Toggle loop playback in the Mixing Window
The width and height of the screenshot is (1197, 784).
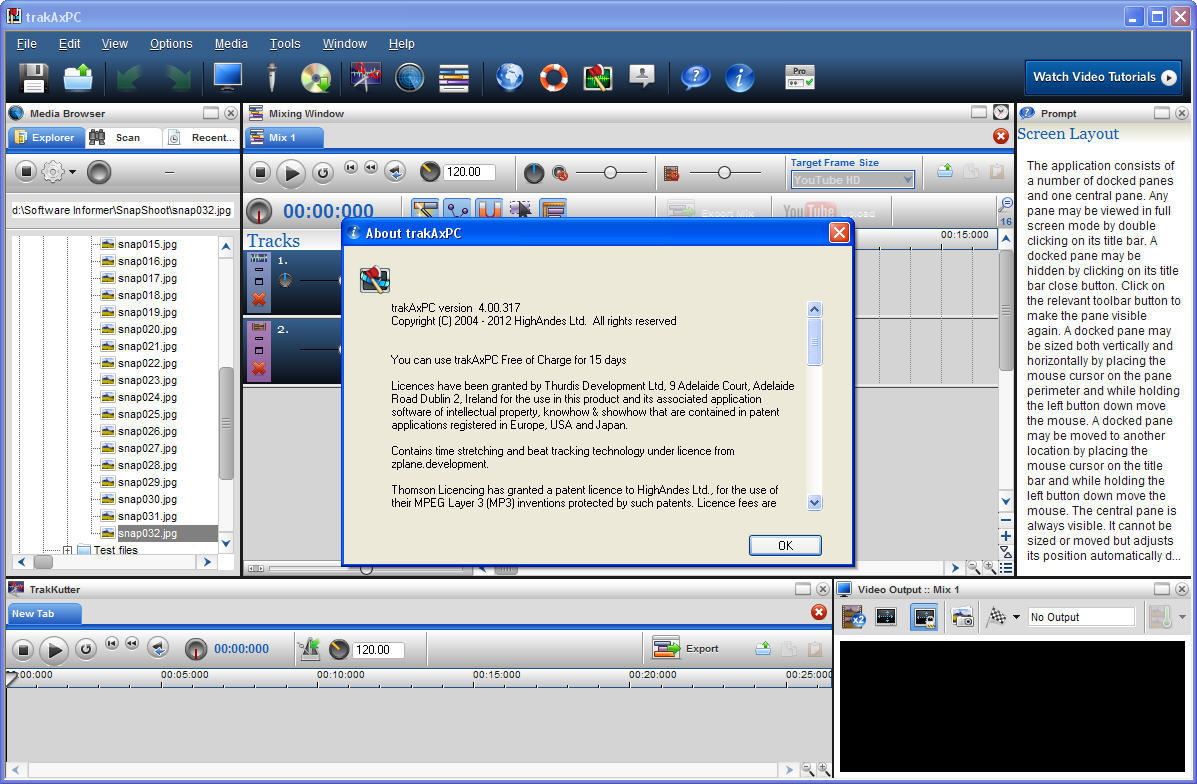[x=322, y=172]
